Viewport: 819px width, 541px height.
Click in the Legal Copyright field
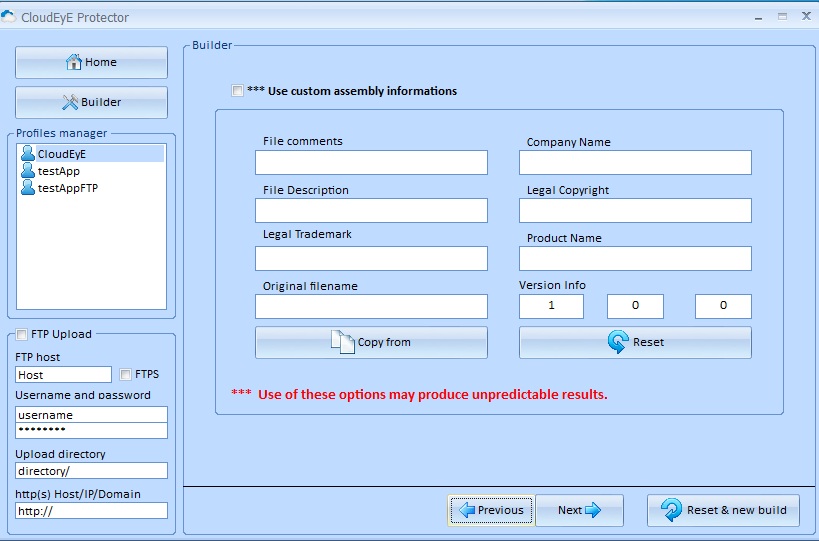click(x=635, y=210)
